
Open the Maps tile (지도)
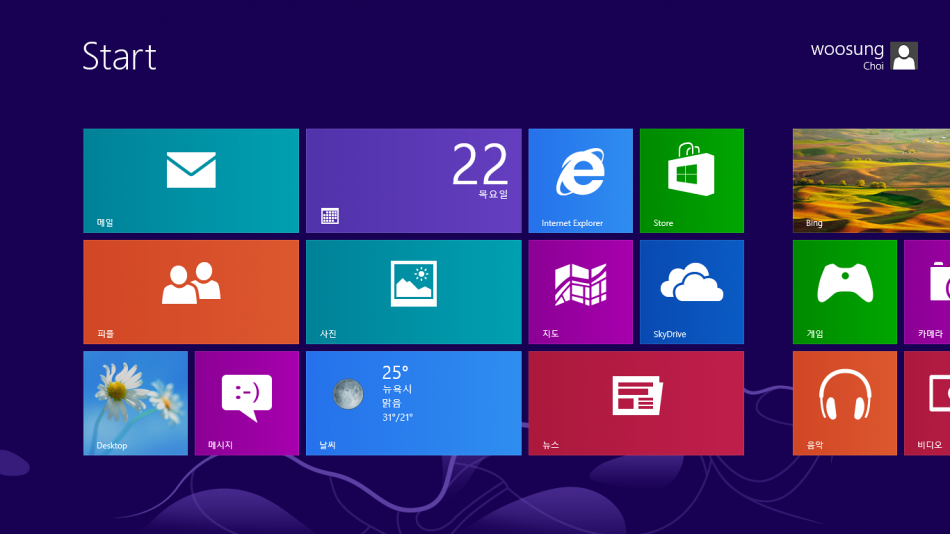click(580, 292)
